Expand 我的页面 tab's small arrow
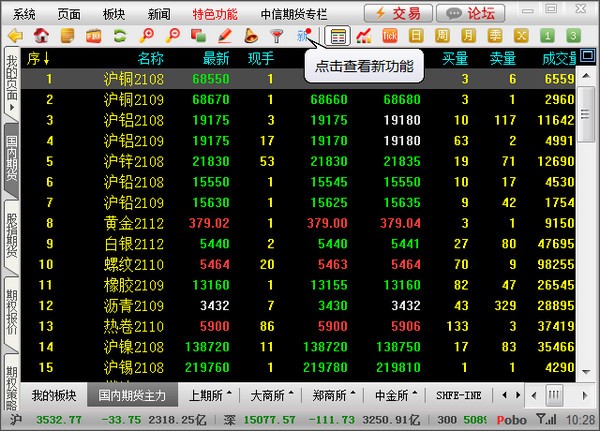The image size is (600, 431). tap(12, 108)
